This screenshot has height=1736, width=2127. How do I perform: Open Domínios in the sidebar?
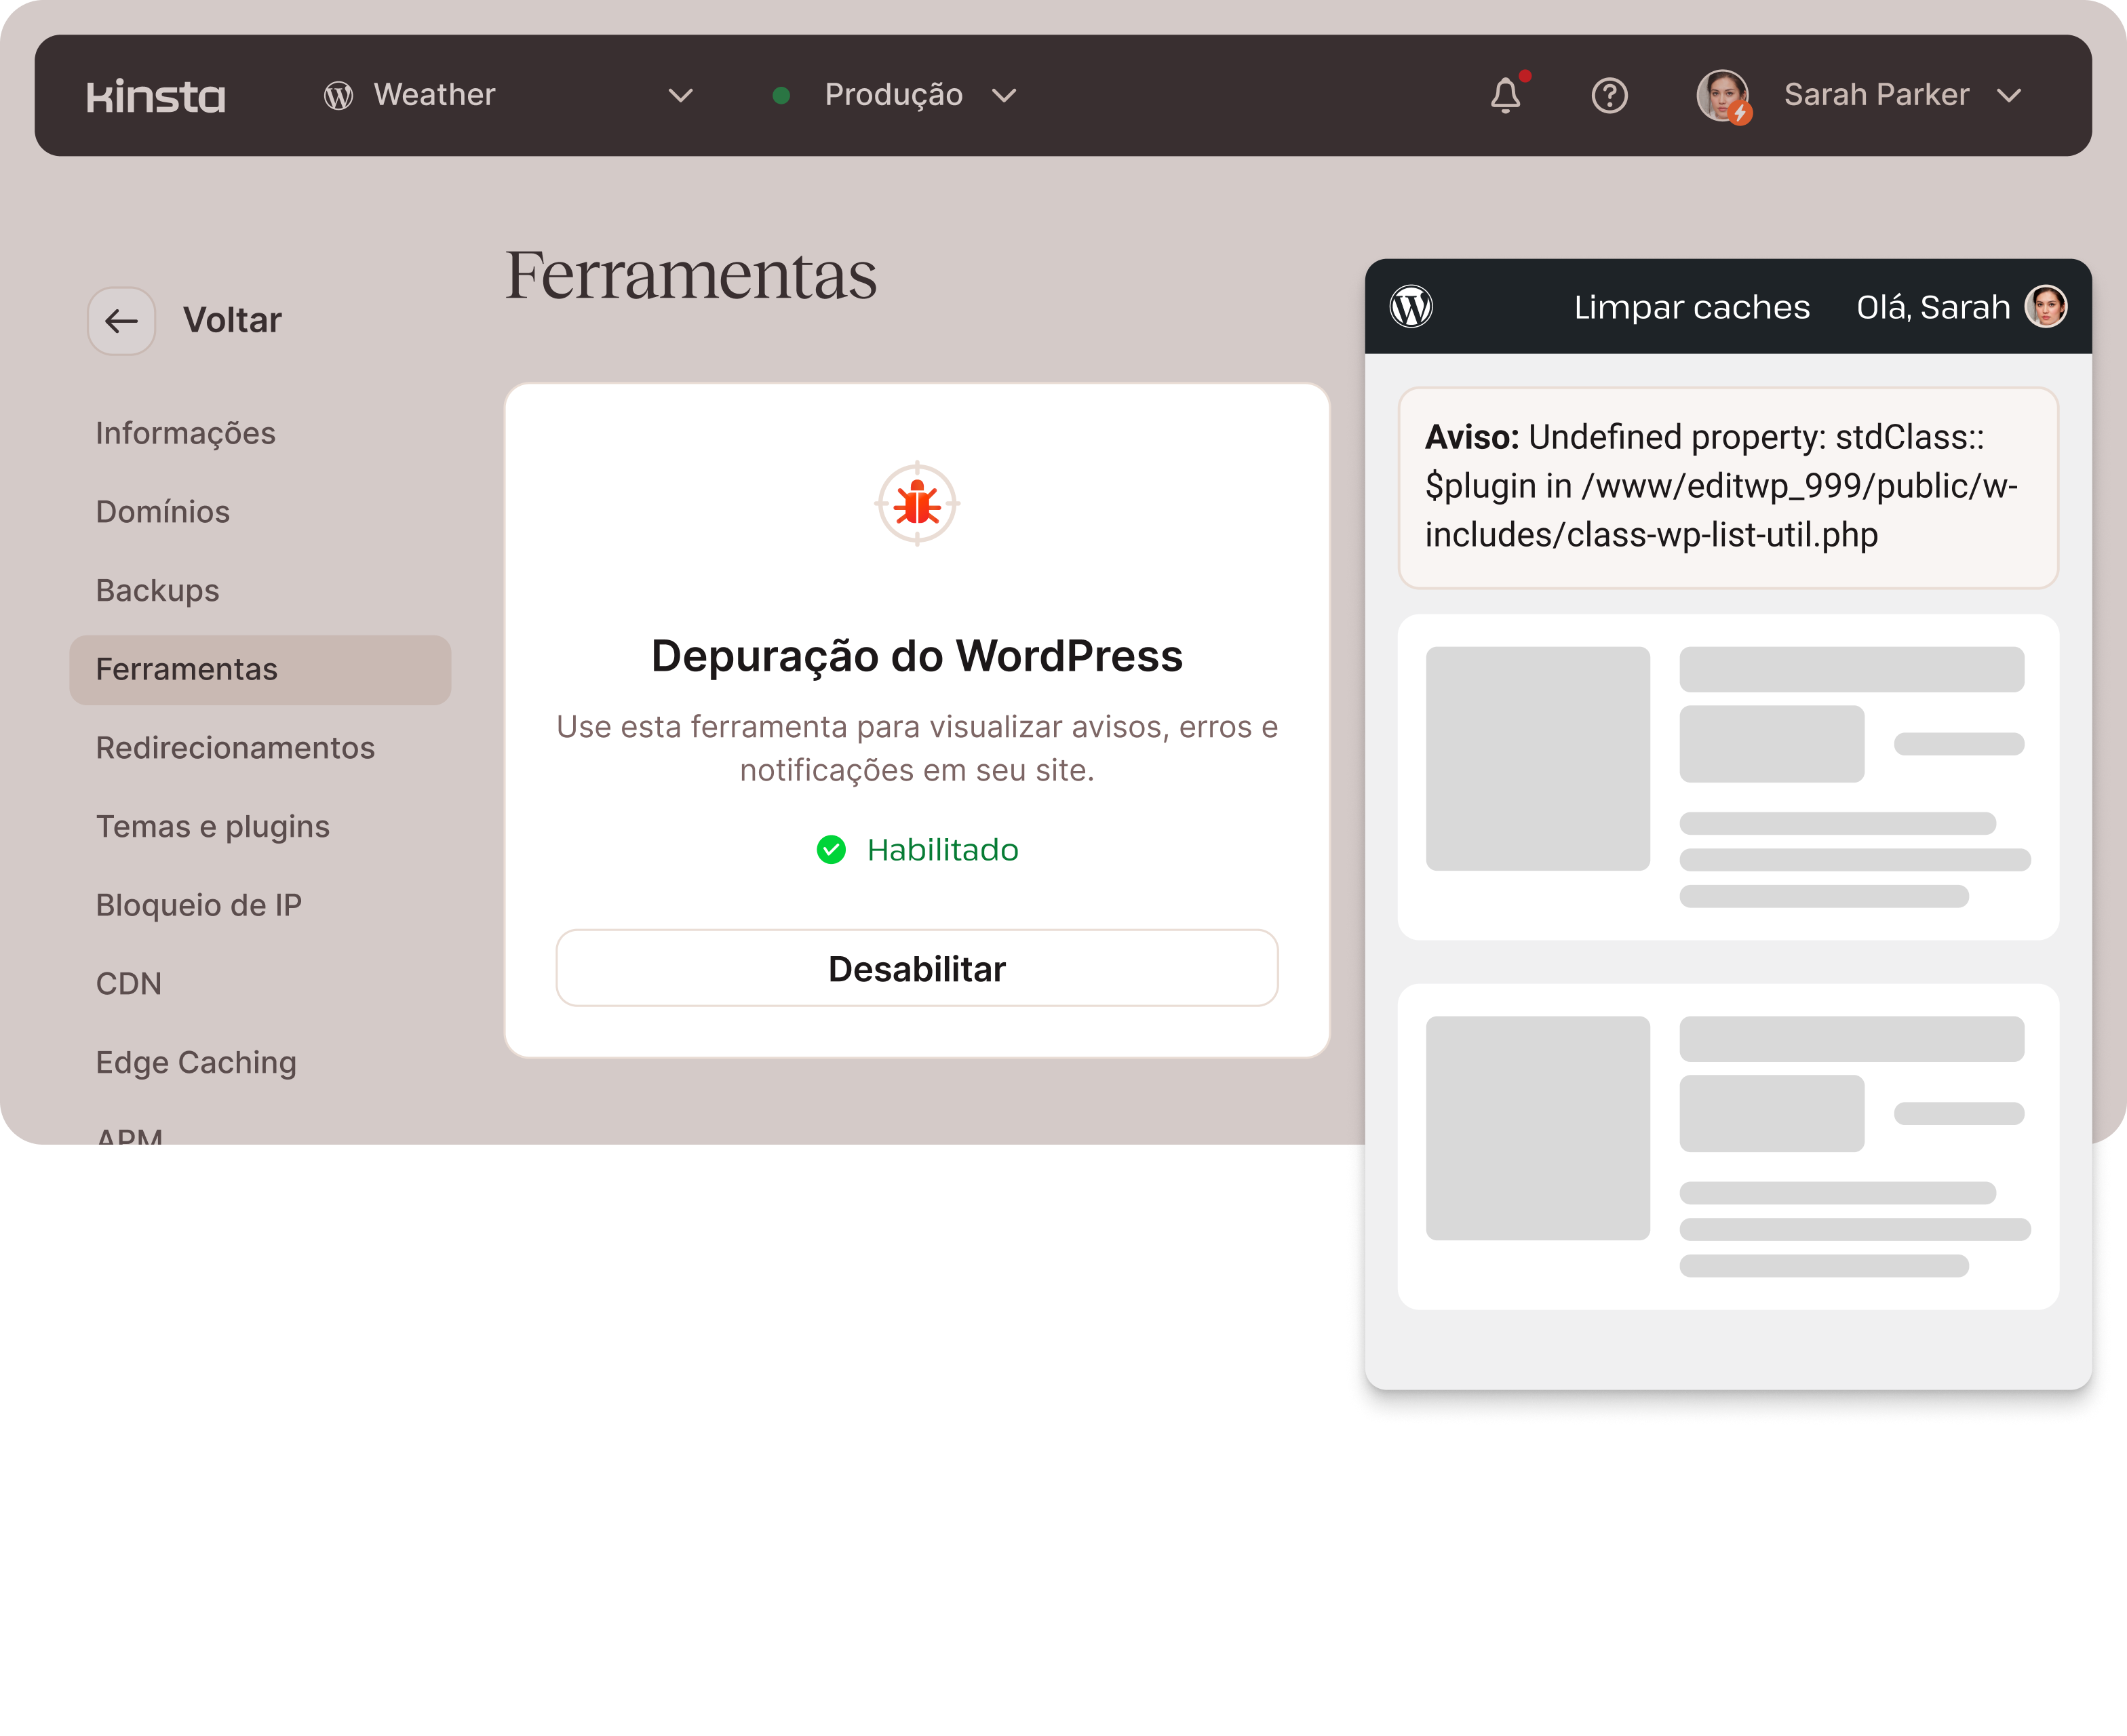163,512
